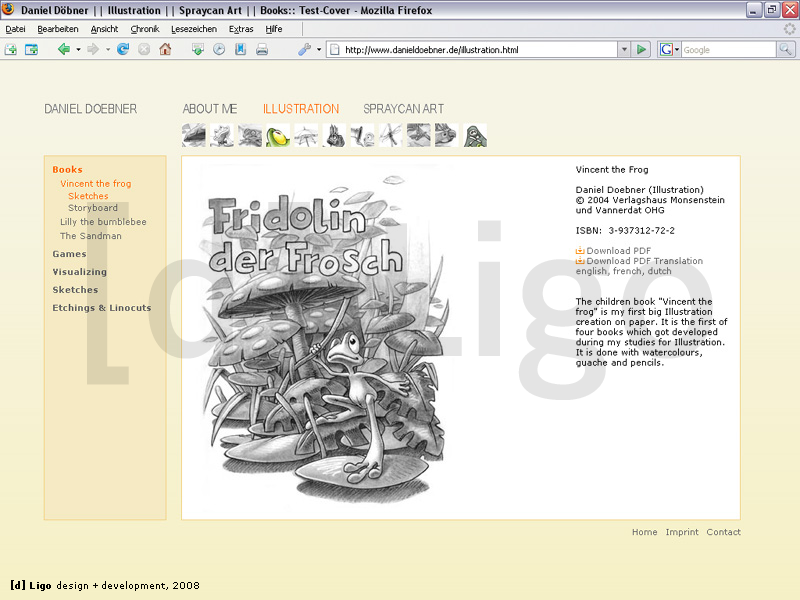Open the ILLUSTRATION section
Image resolution: width=800 pixels, height=600 pixels.
click(301, 109)
